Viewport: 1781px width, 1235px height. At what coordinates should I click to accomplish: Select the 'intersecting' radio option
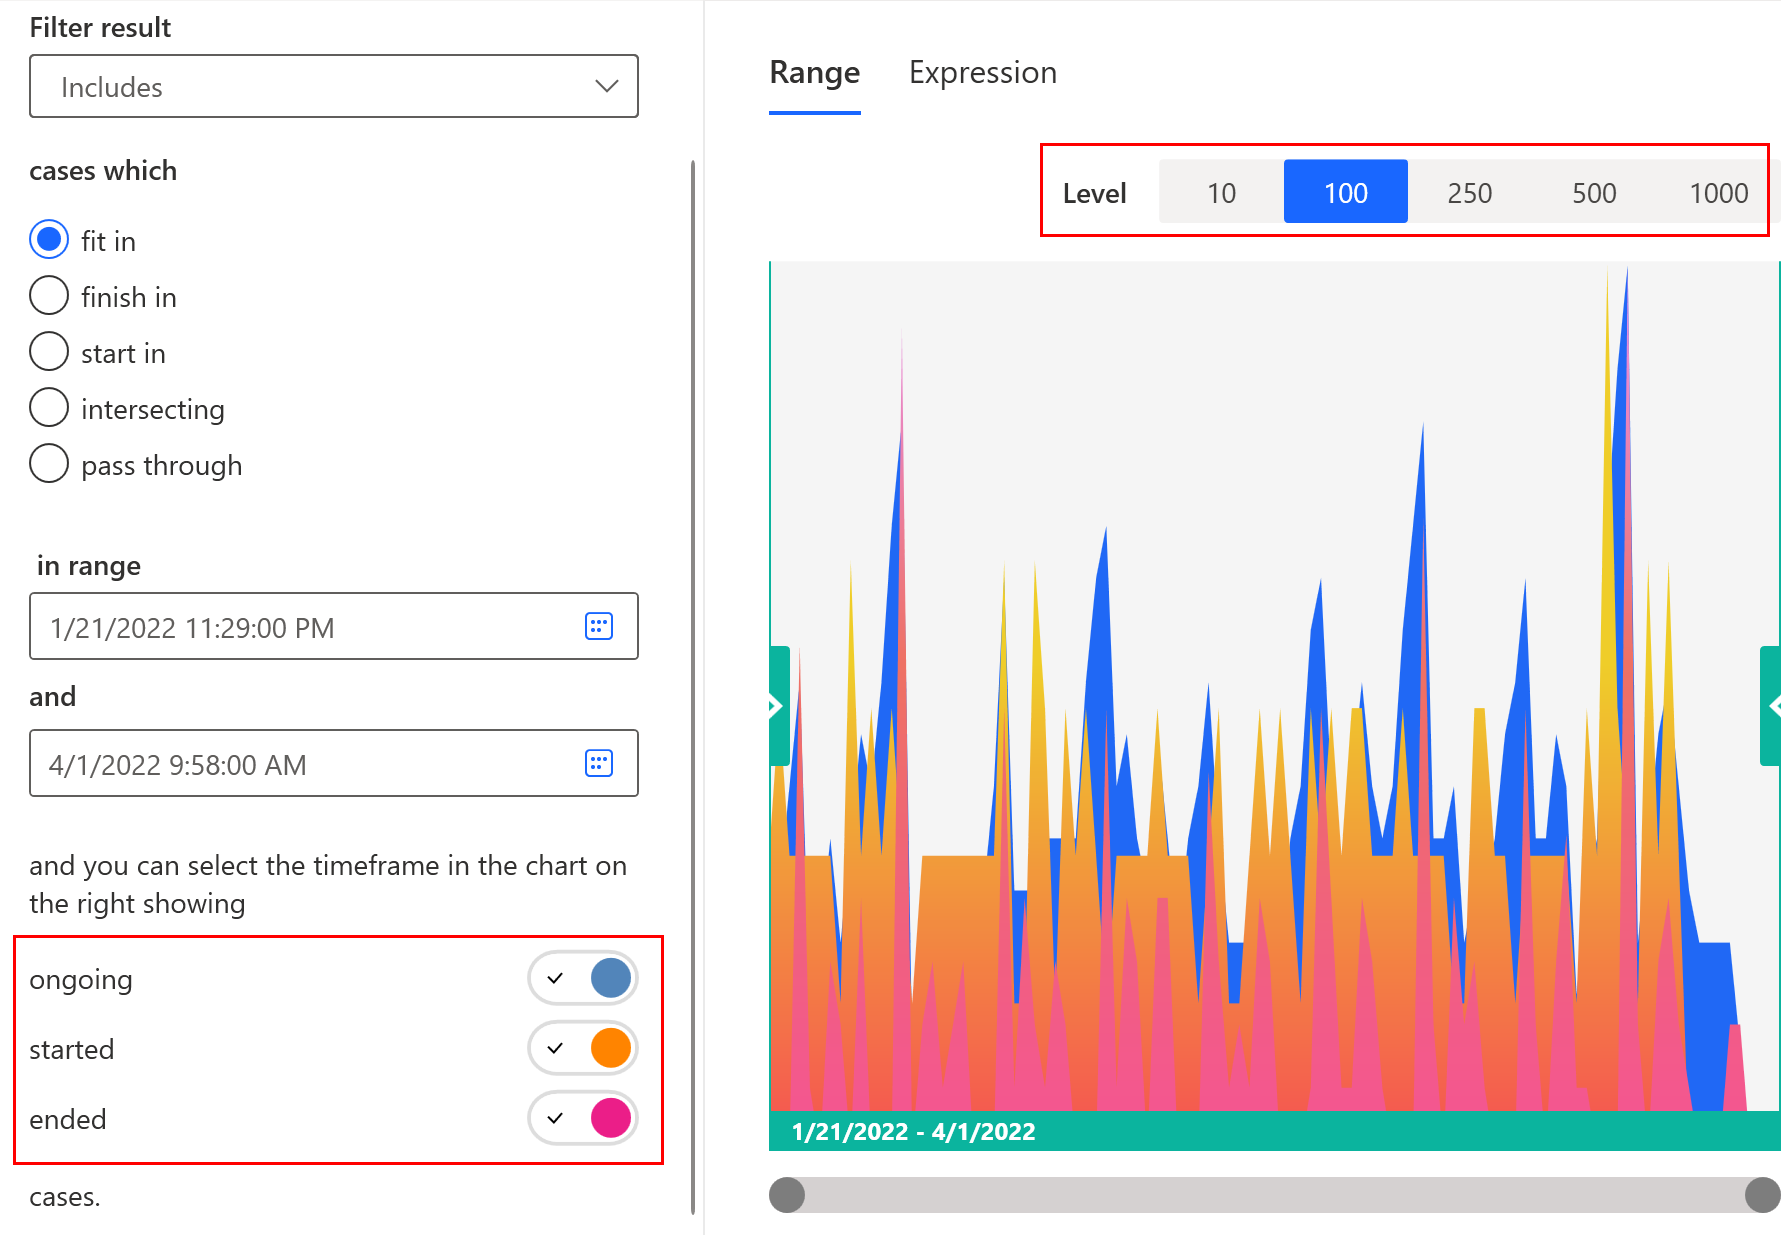(x=49, y=408)
